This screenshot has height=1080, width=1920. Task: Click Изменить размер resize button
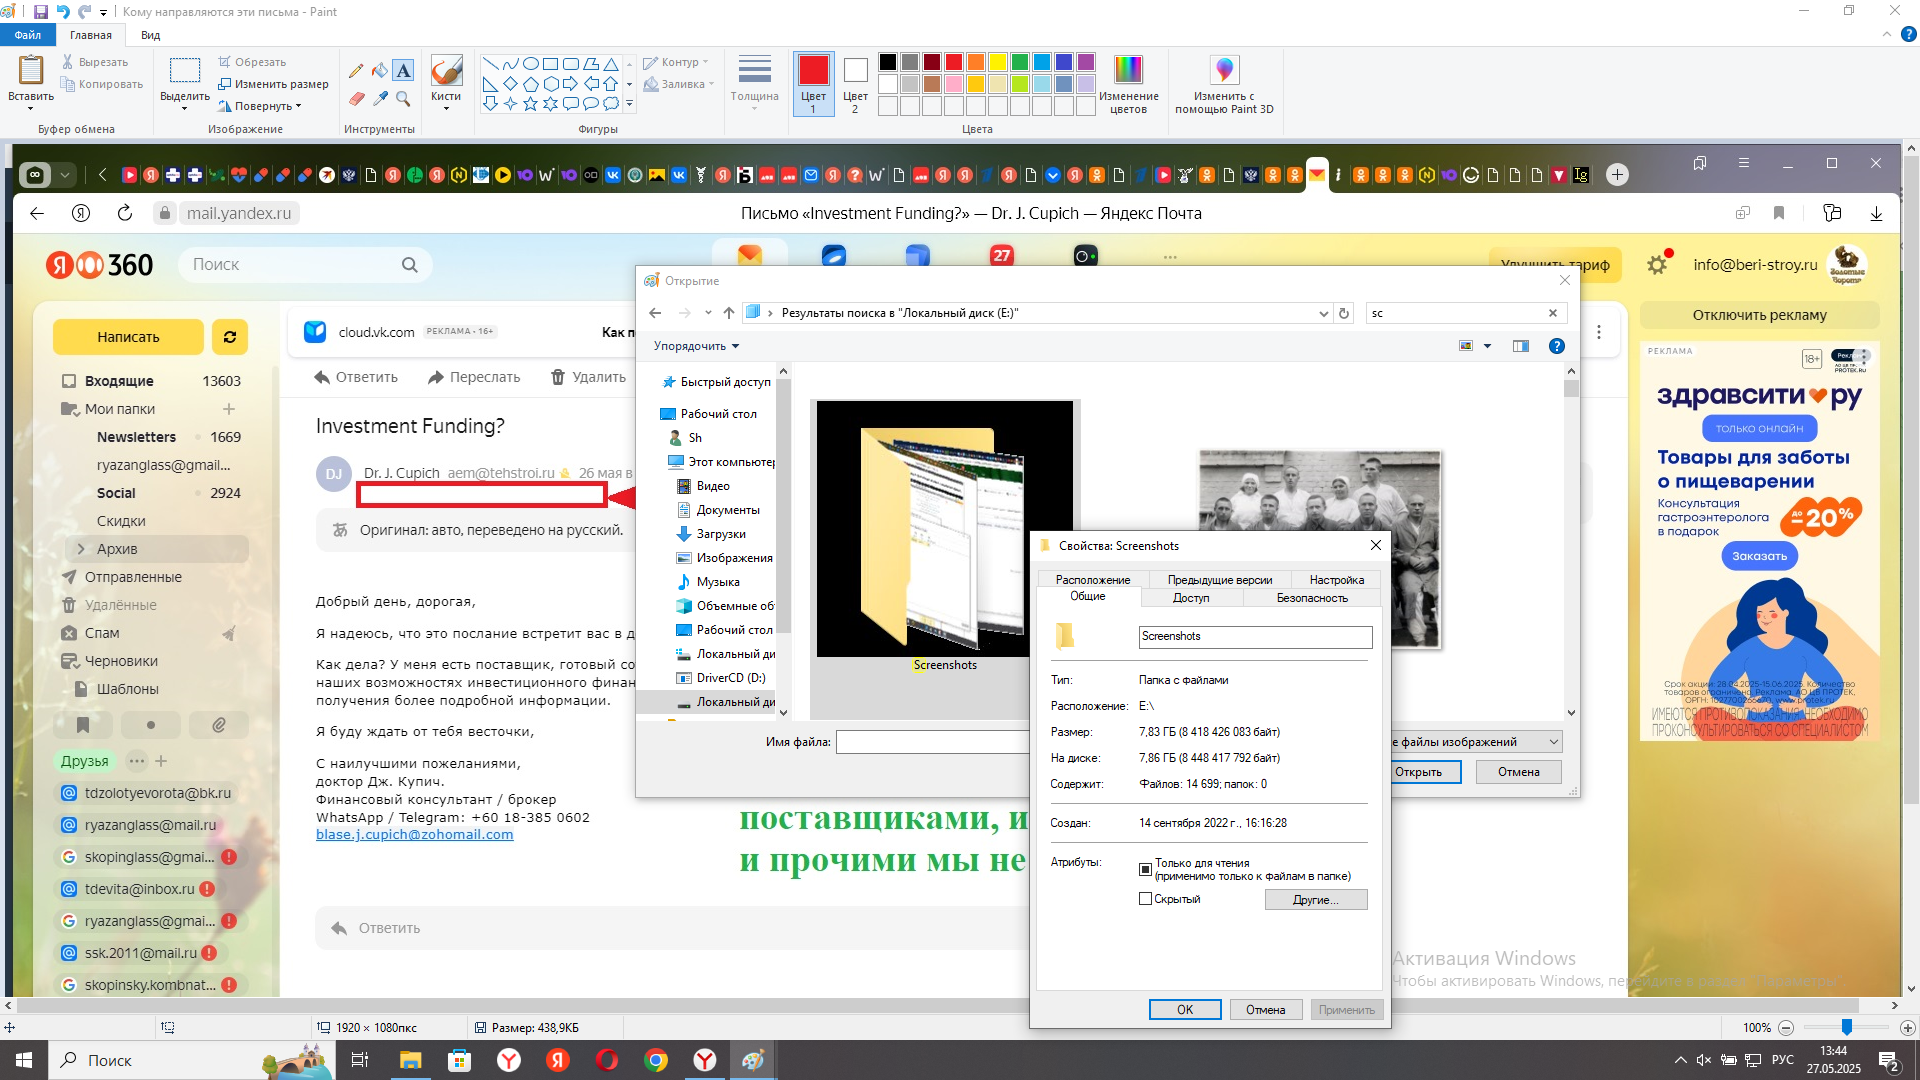(273, 84)
